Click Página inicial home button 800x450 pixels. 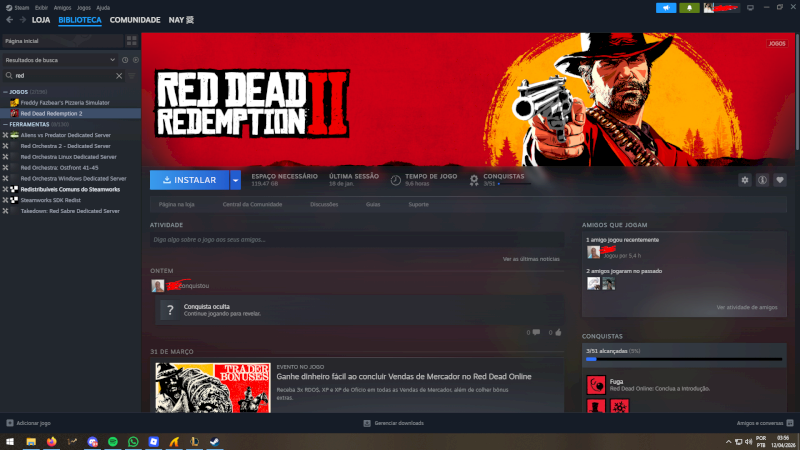coord(62,41)
